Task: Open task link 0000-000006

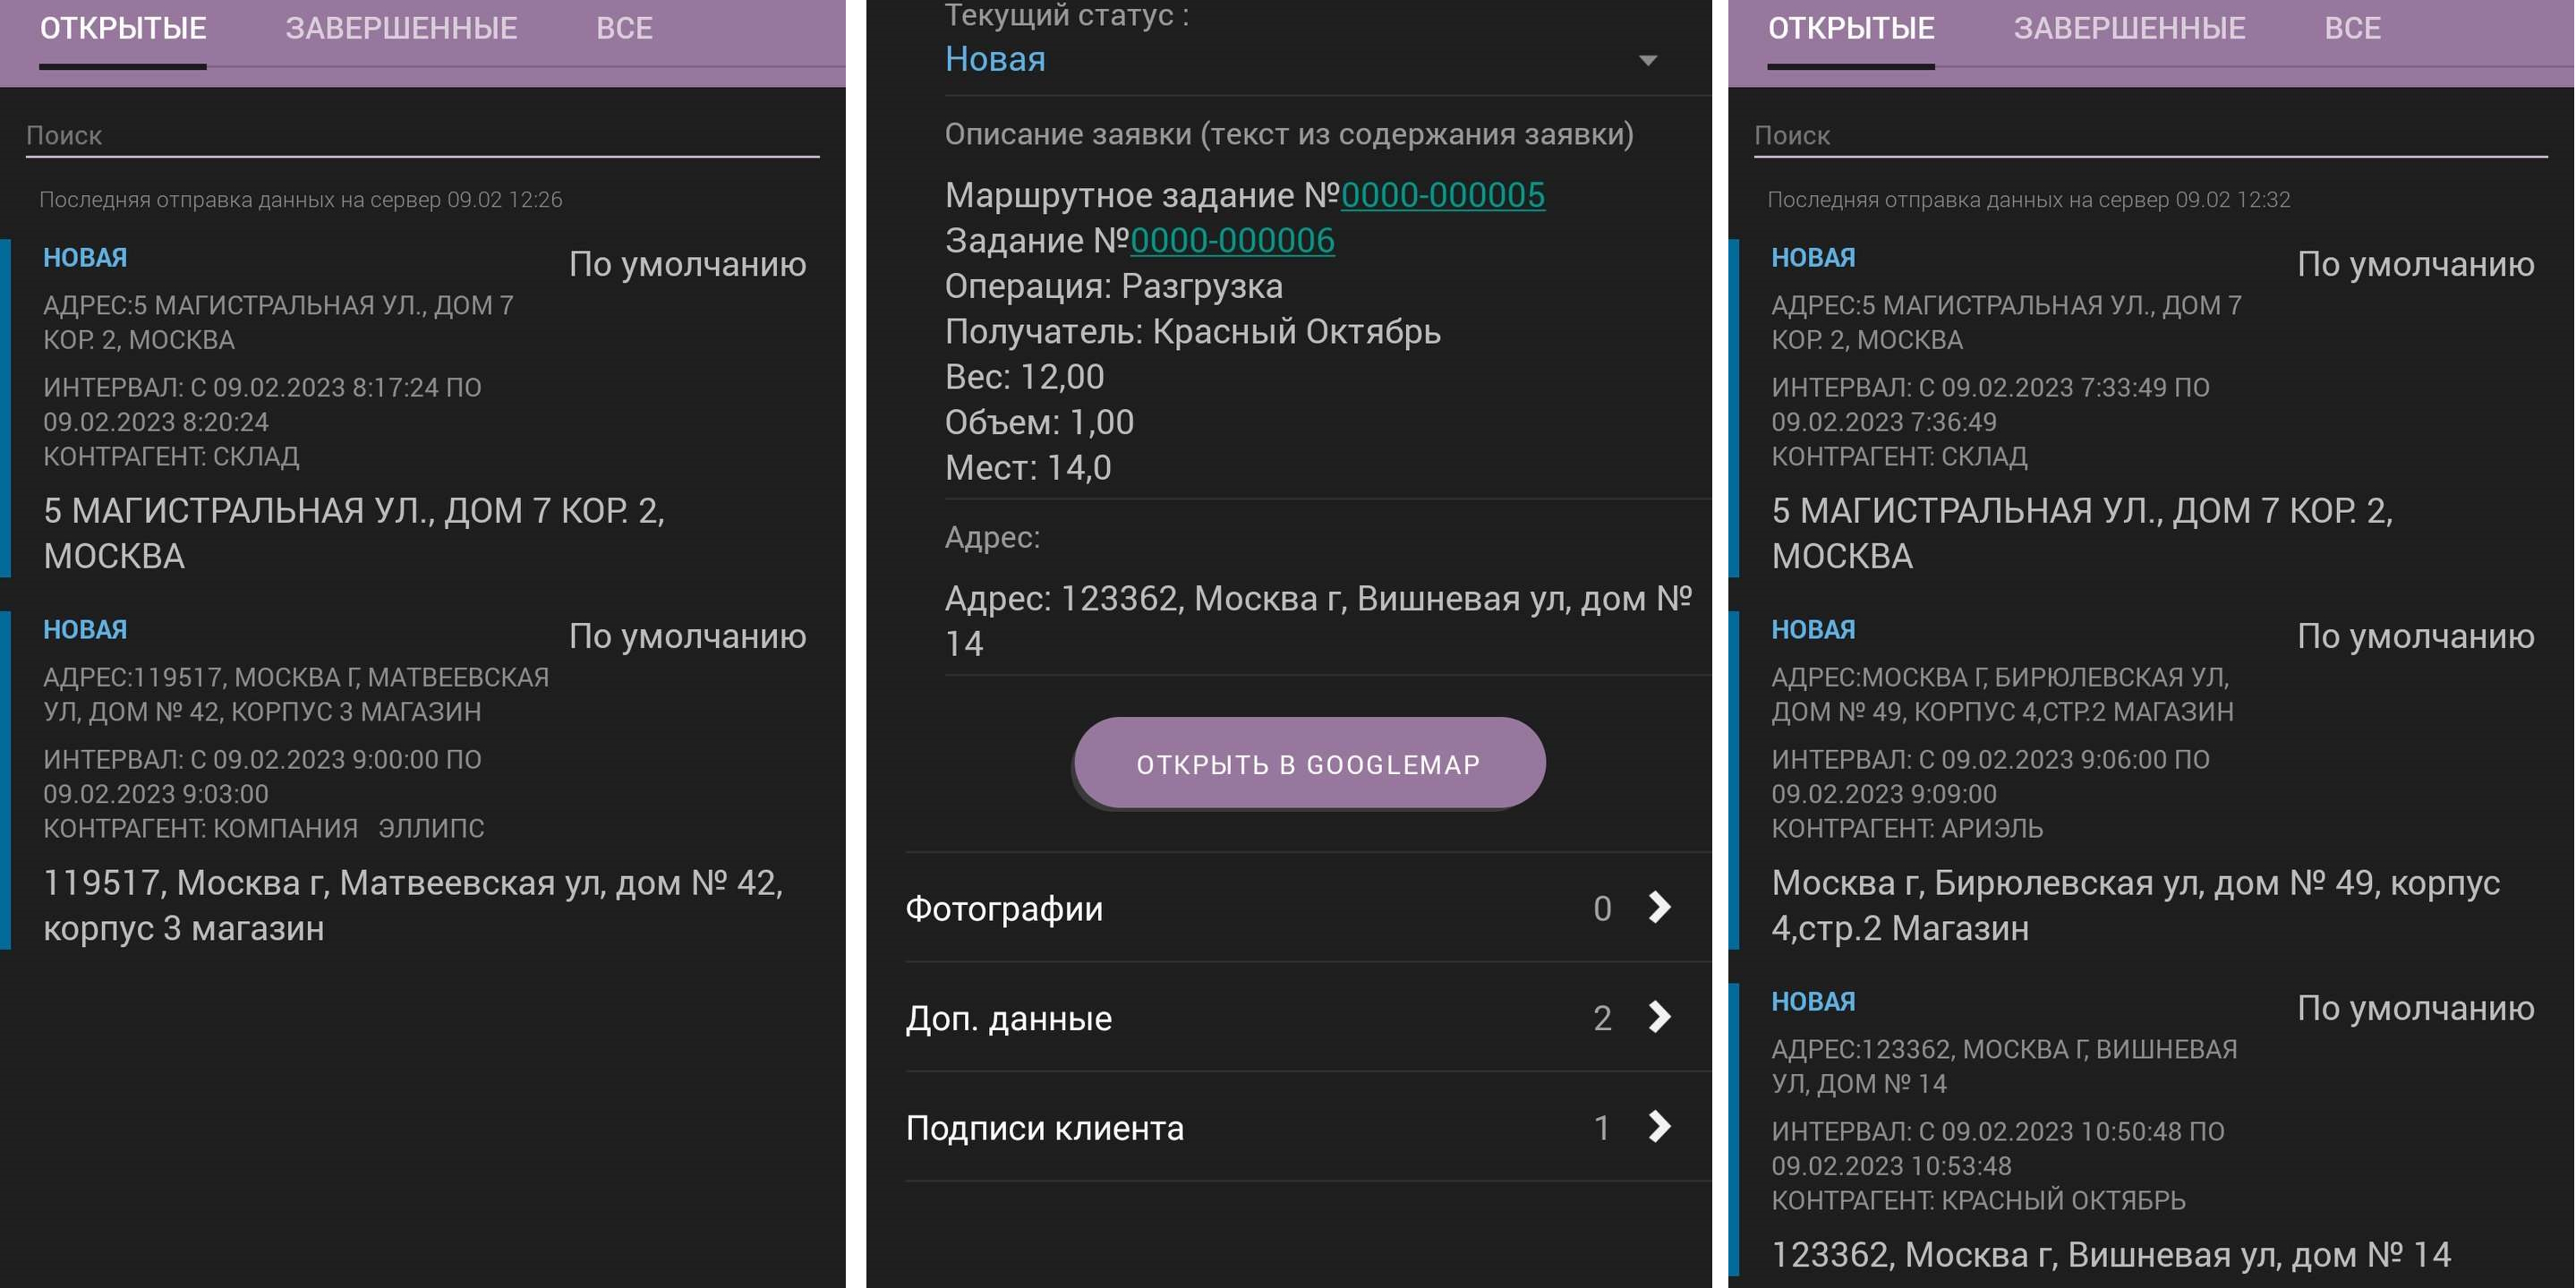Action: click(x=1230, y=240)
